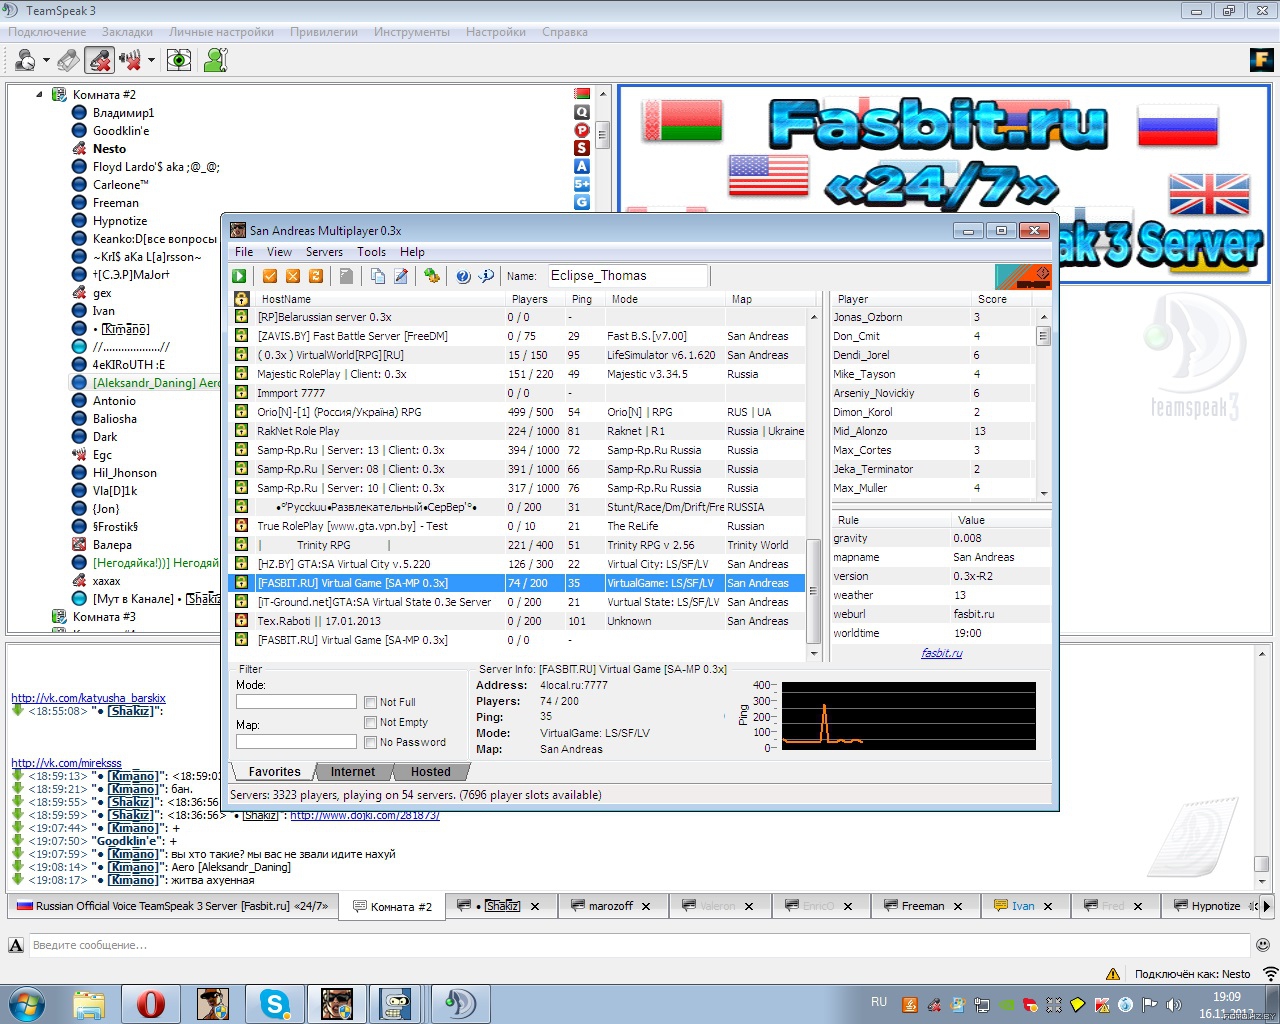Sort player list by Score column header
Image resolution: width=1280 pixels, height=1024 pixels.
click(x=1001, y=299)
